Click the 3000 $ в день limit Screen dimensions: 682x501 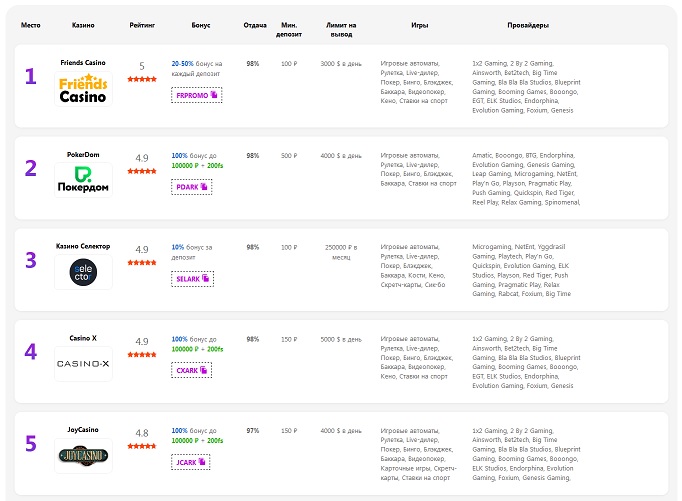point(341,63)
